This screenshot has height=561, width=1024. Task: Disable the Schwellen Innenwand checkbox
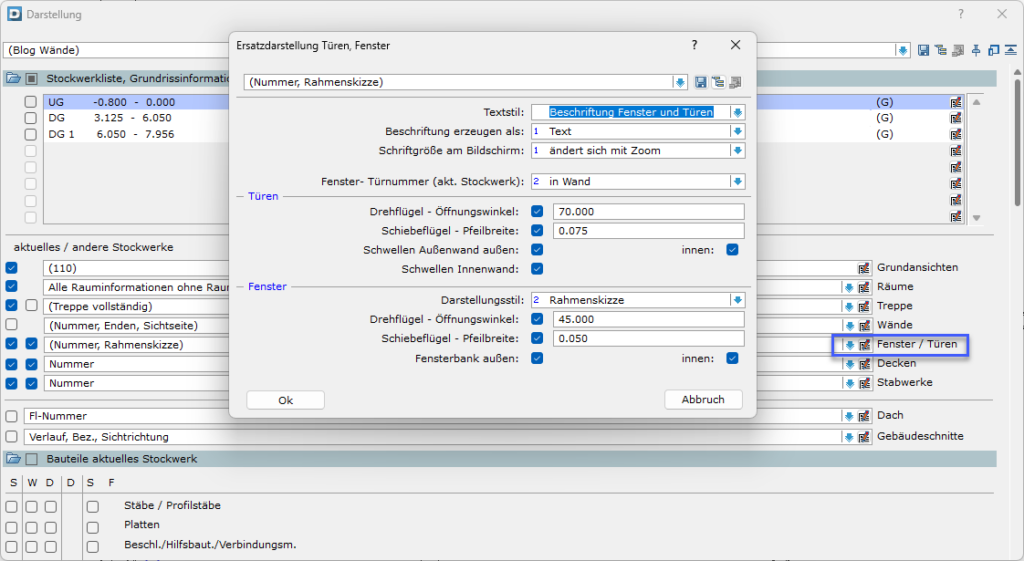coord(537,268)
